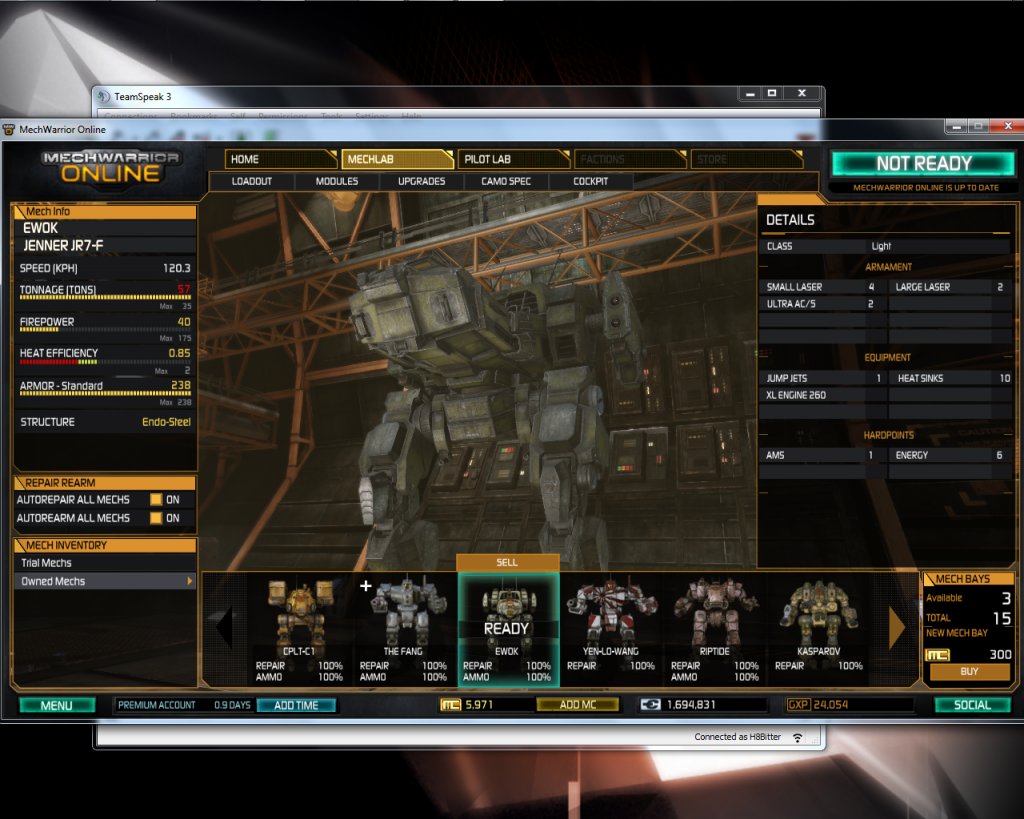Viewport: 1024px width, 819px height.
Task: Click the plus icon on The Fang
Action: point(366,586)
